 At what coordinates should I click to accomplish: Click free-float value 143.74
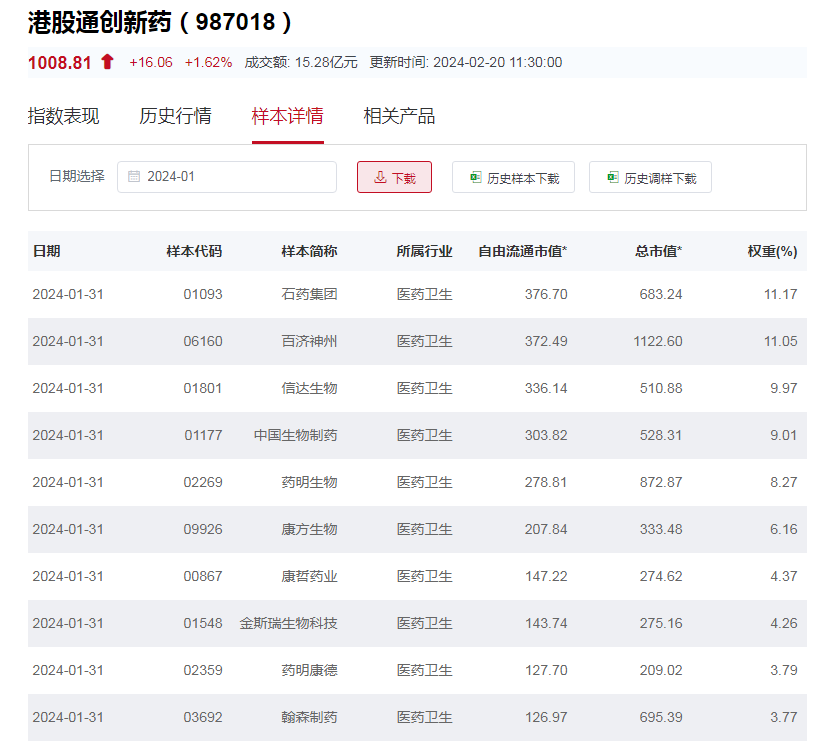click(x=546, y=623)
